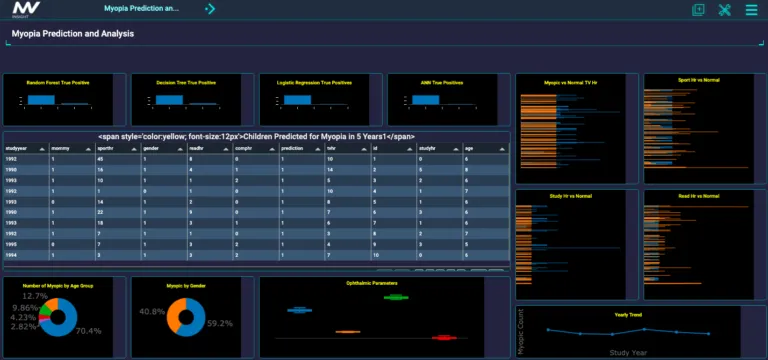768x360 pixels.
Task: Click the add dashboard page icon
Action: [x=698, y=10]
